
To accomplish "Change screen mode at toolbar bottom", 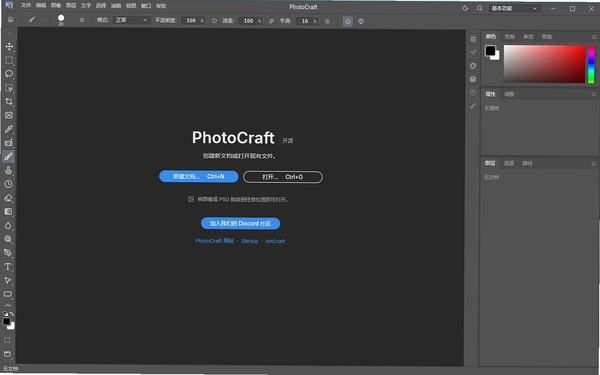I will [x=7, y=354].
